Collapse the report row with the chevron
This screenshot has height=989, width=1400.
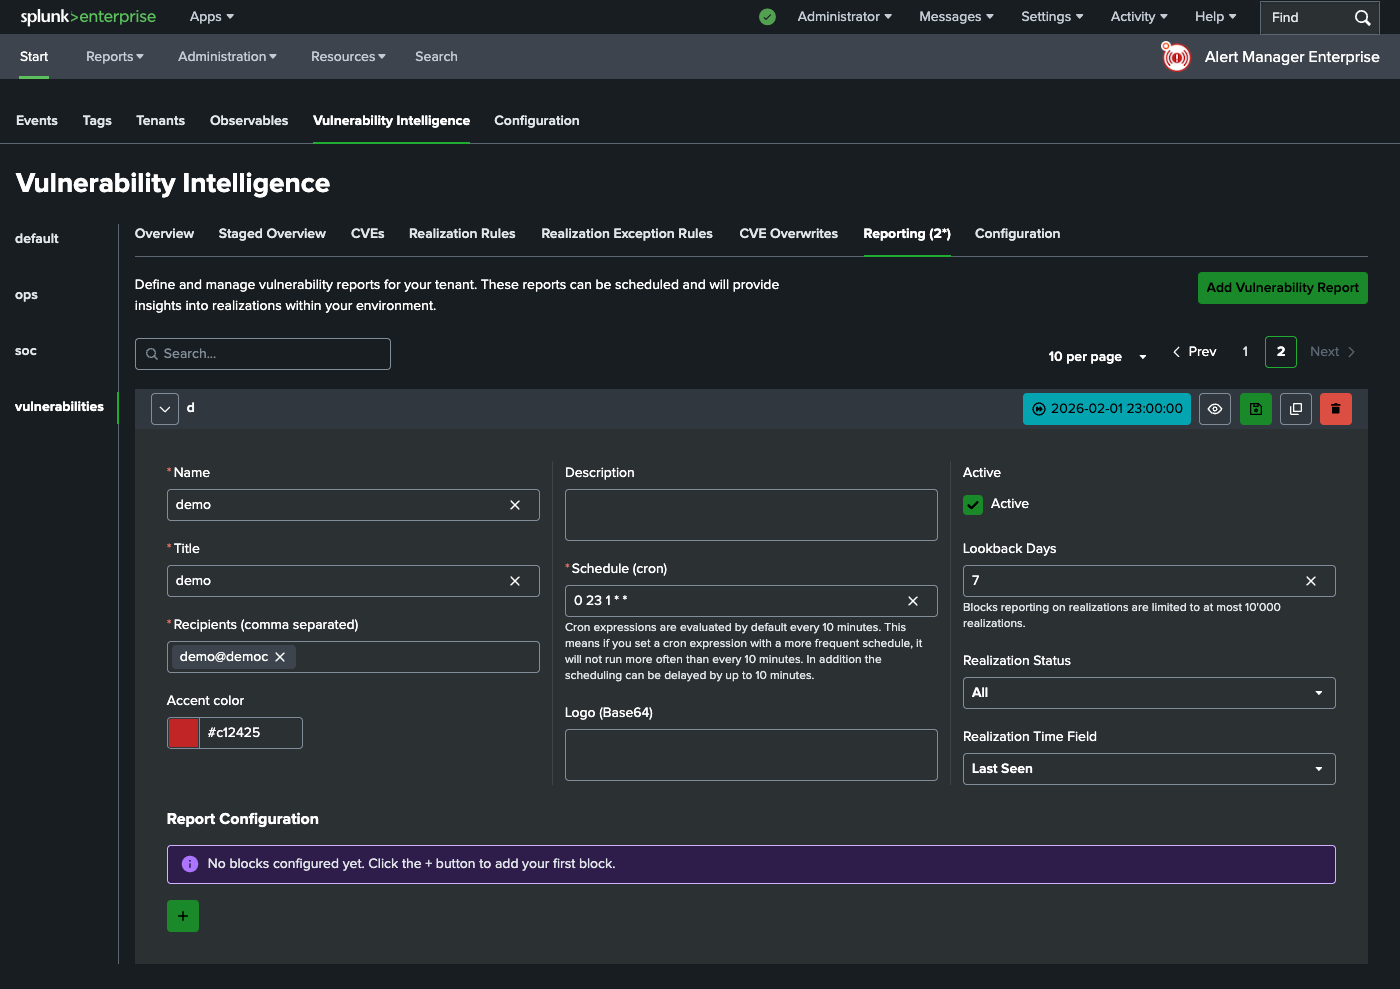(x=164, y=408)
